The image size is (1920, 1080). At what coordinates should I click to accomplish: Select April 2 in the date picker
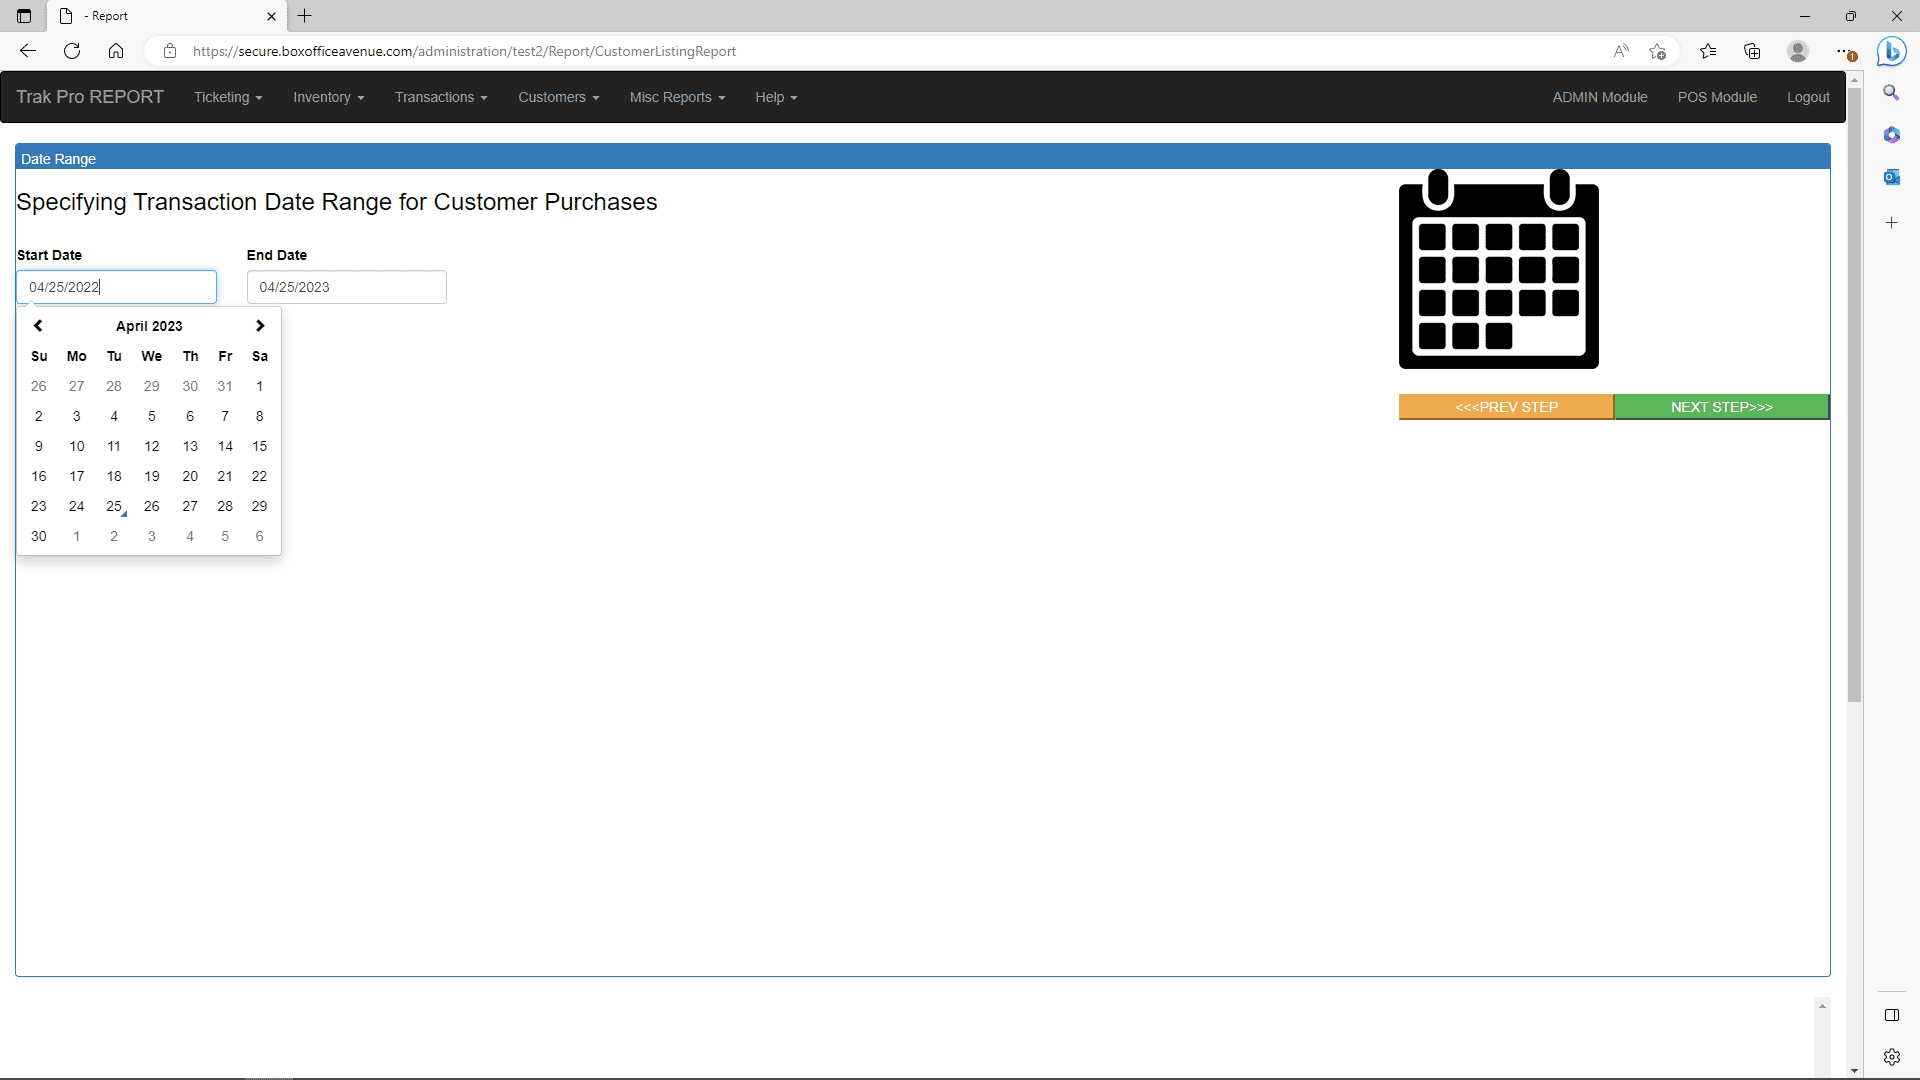click(39, 416)
